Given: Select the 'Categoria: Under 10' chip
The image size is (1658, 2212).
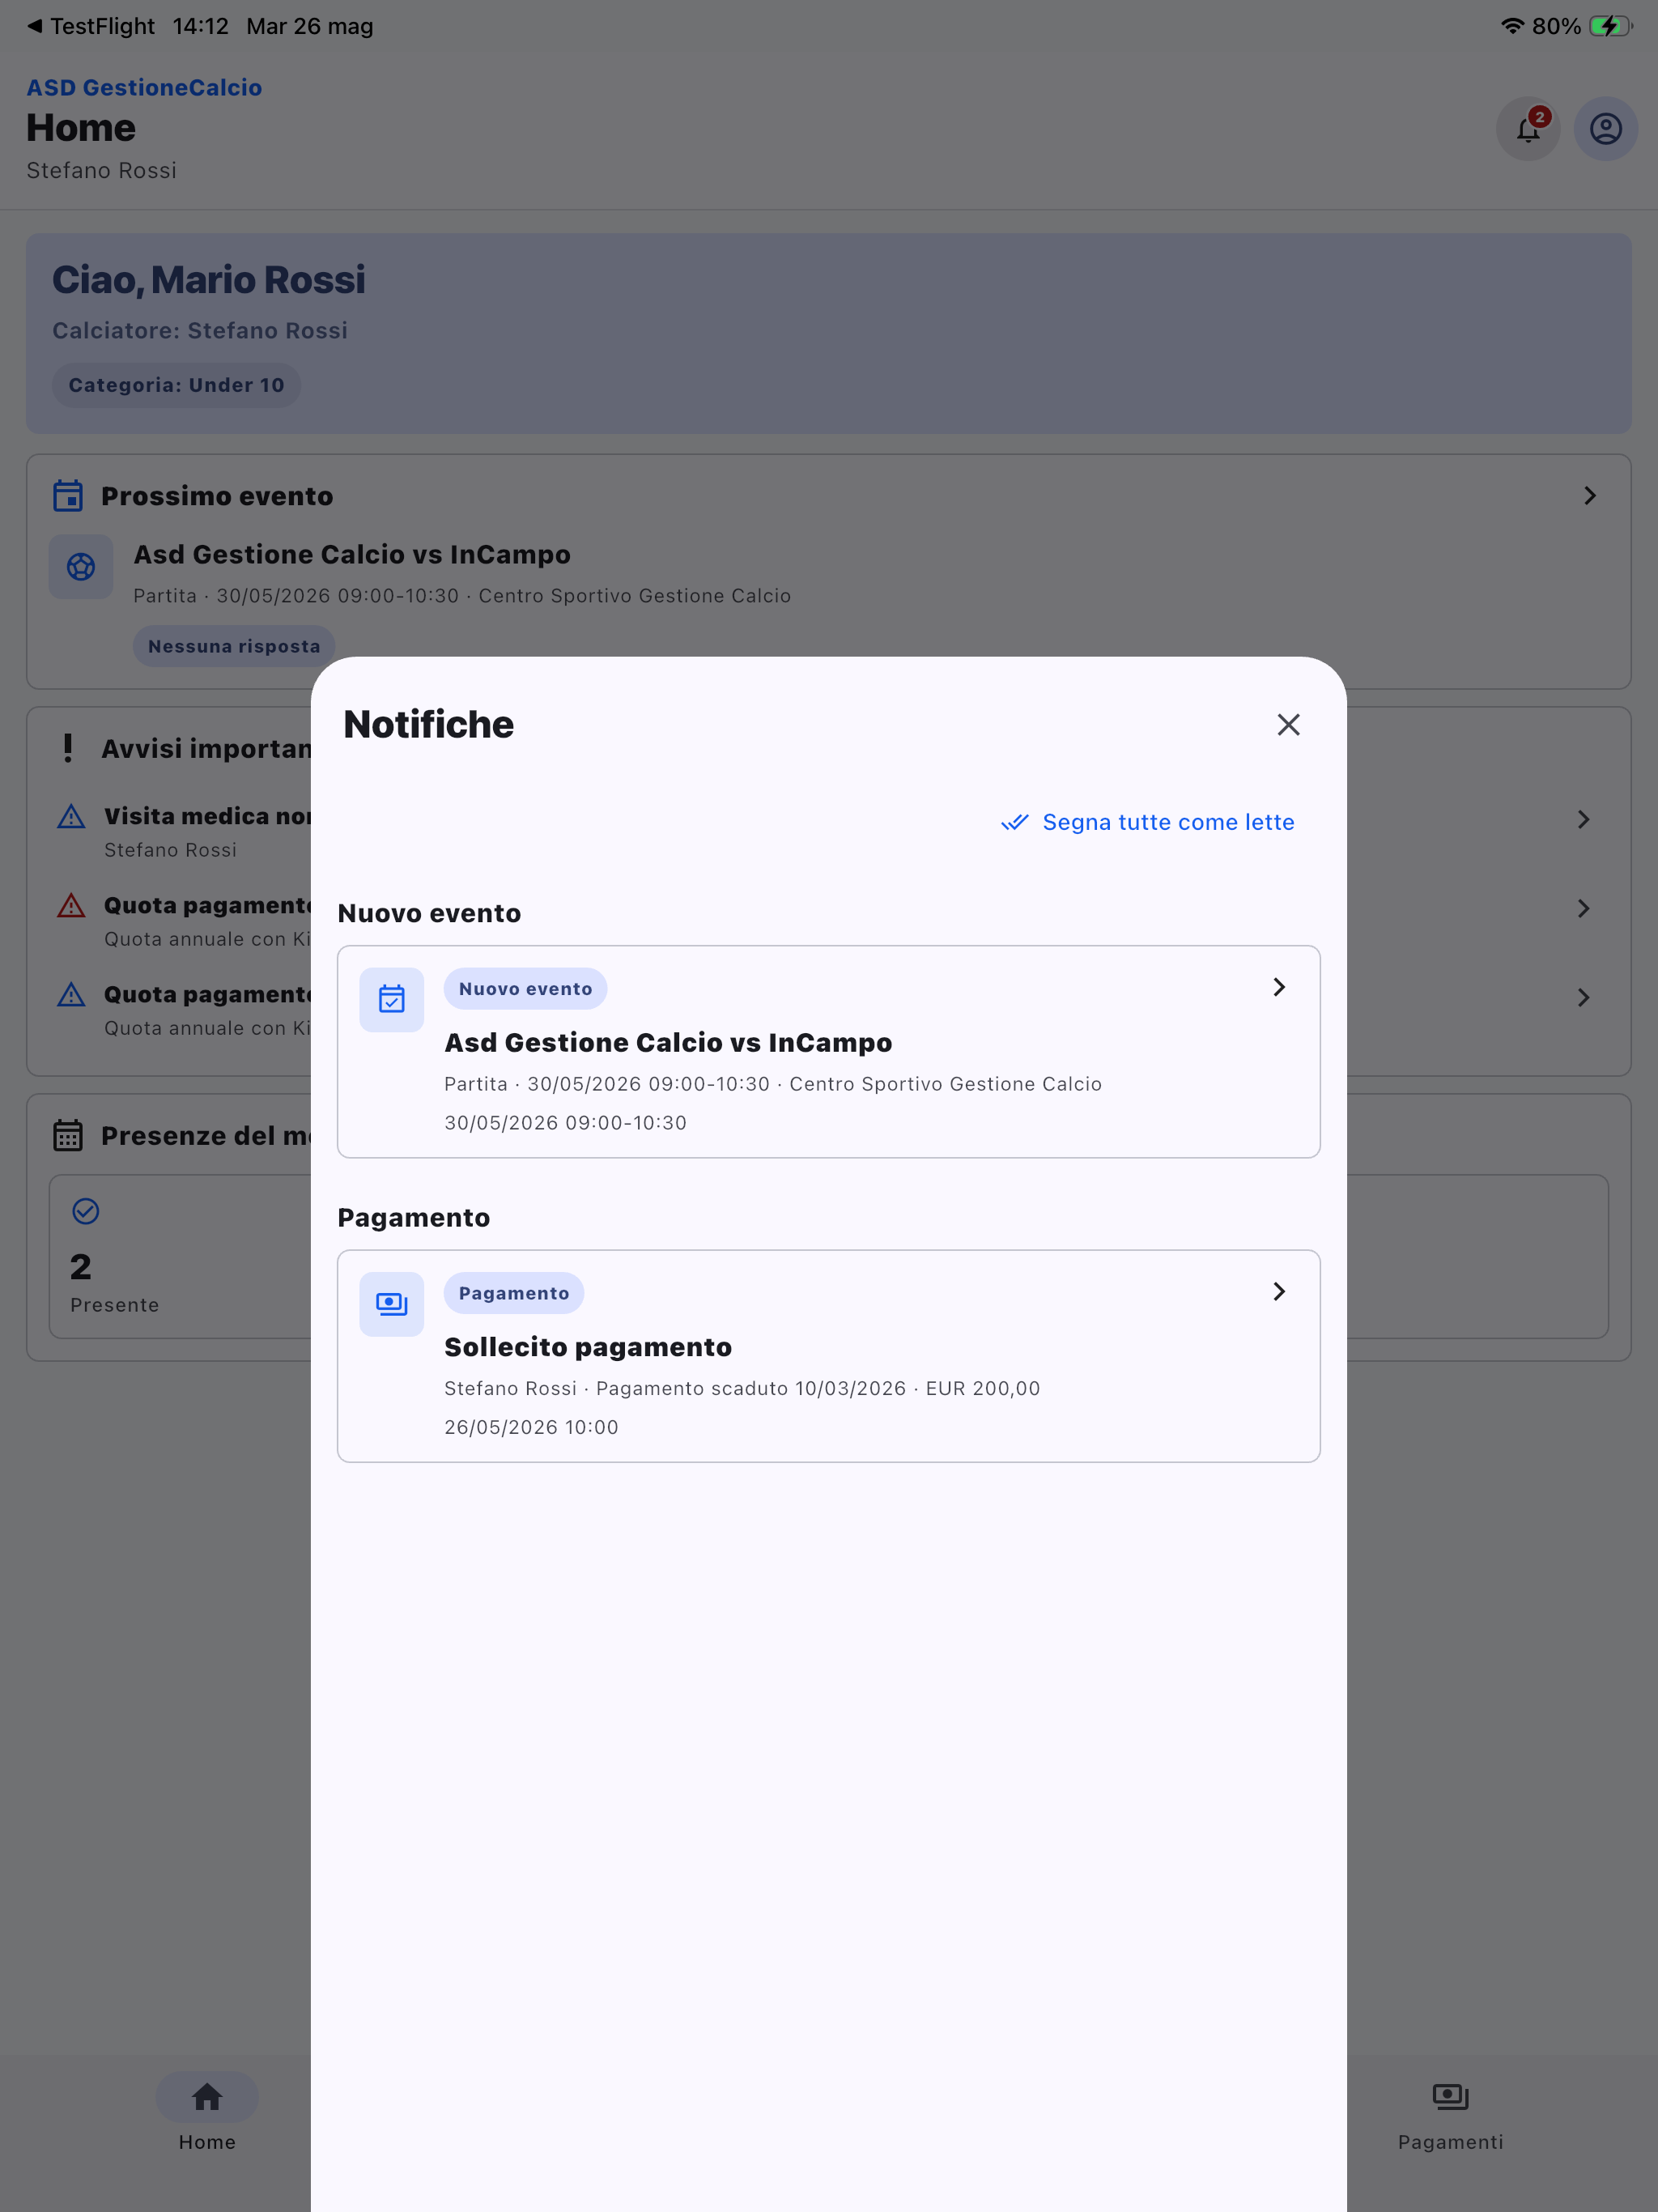Looking at the screenshot, I should (176, 385).
